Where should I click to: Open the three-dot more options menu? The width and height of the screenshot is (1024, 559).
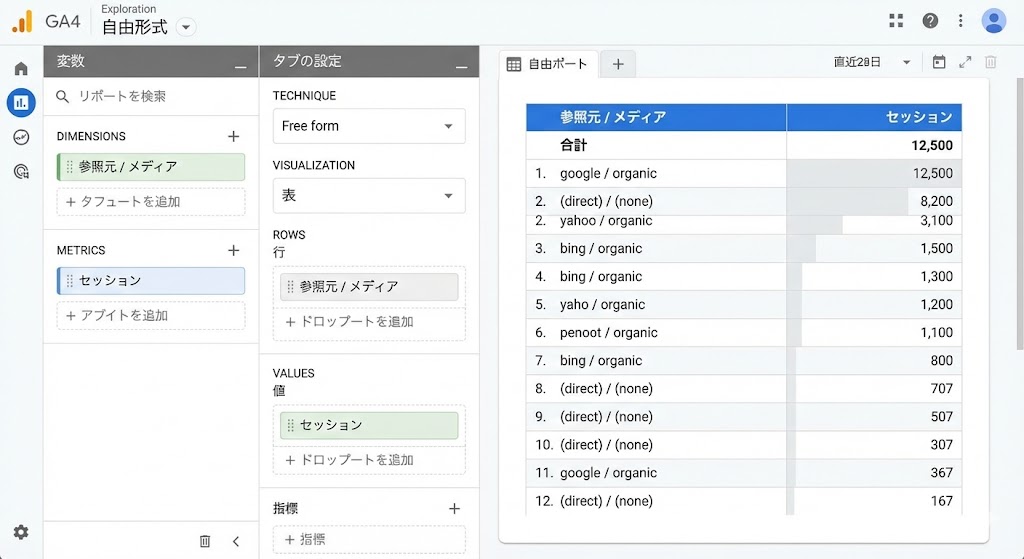coord(960,21)
